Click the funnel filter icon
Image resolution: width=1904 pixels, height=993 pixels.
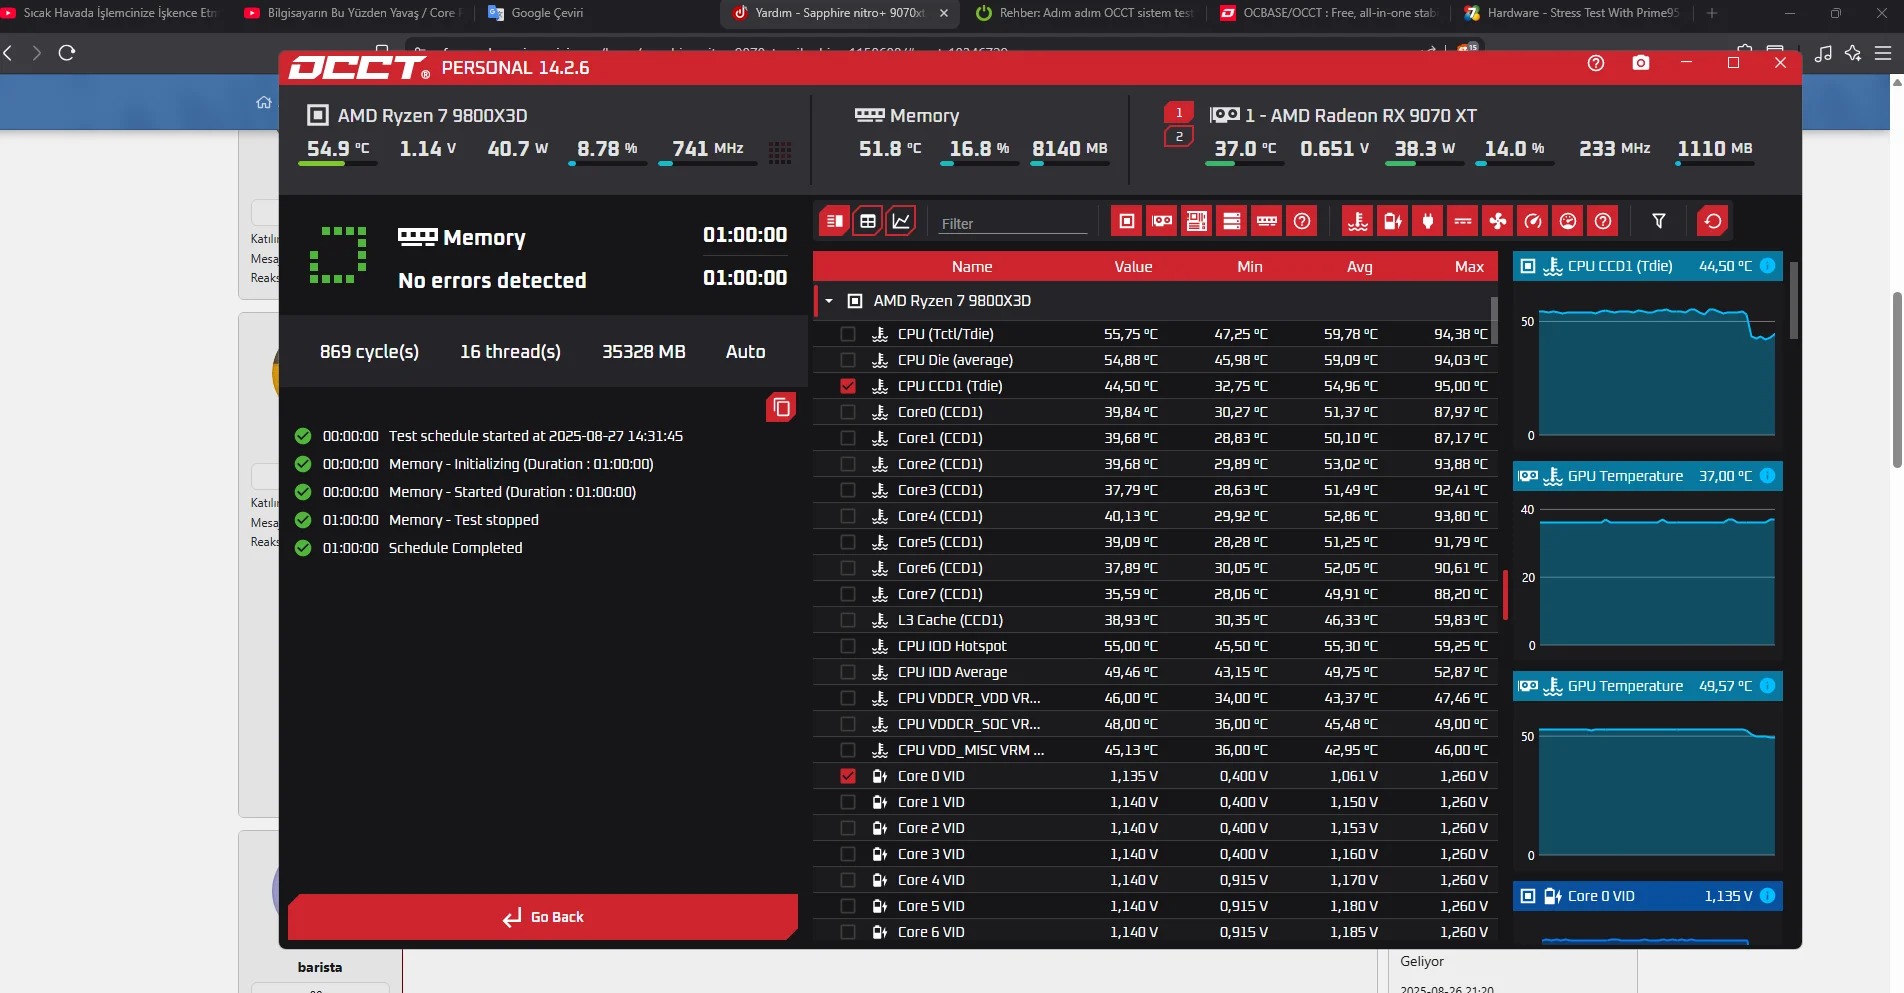pyautogui.click(x=1659, y=221)
